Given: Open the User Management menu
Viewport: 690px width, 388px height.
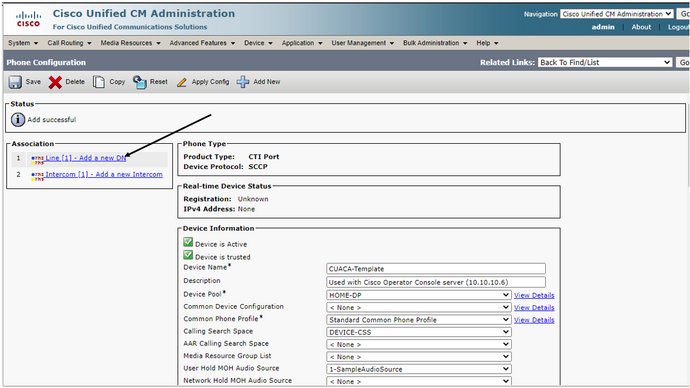Looking at the screenshot, I should 363,43.
